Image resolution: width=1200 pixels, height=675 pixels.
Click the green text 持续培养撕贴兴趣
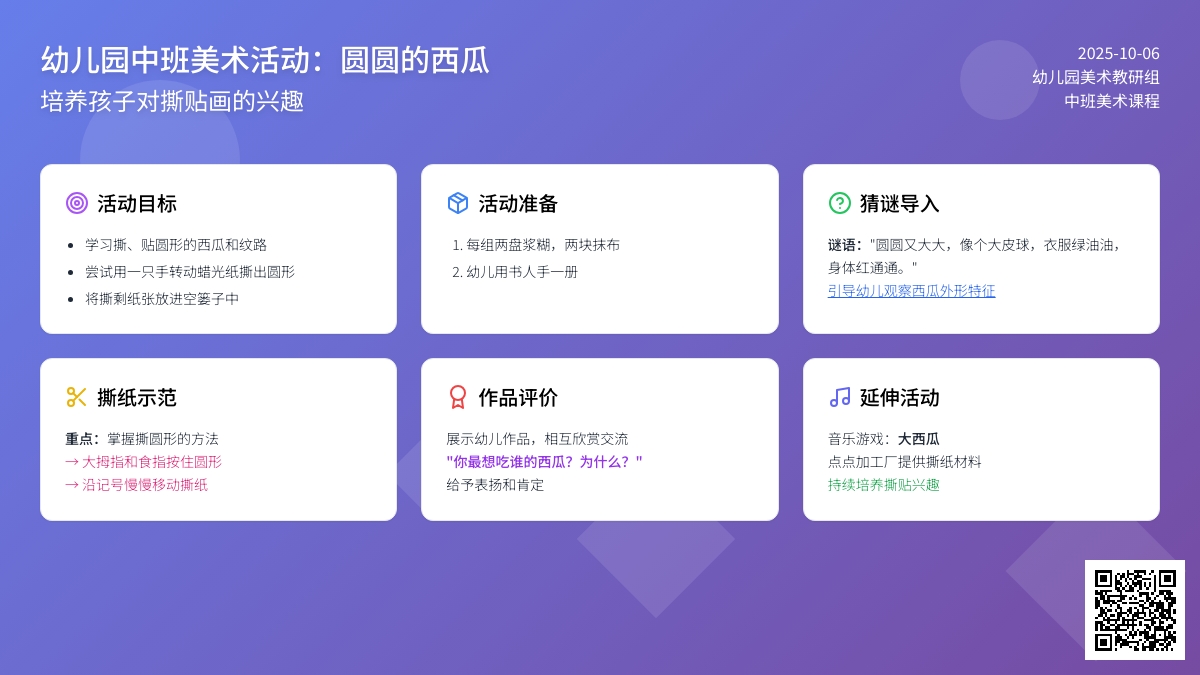[x=884, y=485]
